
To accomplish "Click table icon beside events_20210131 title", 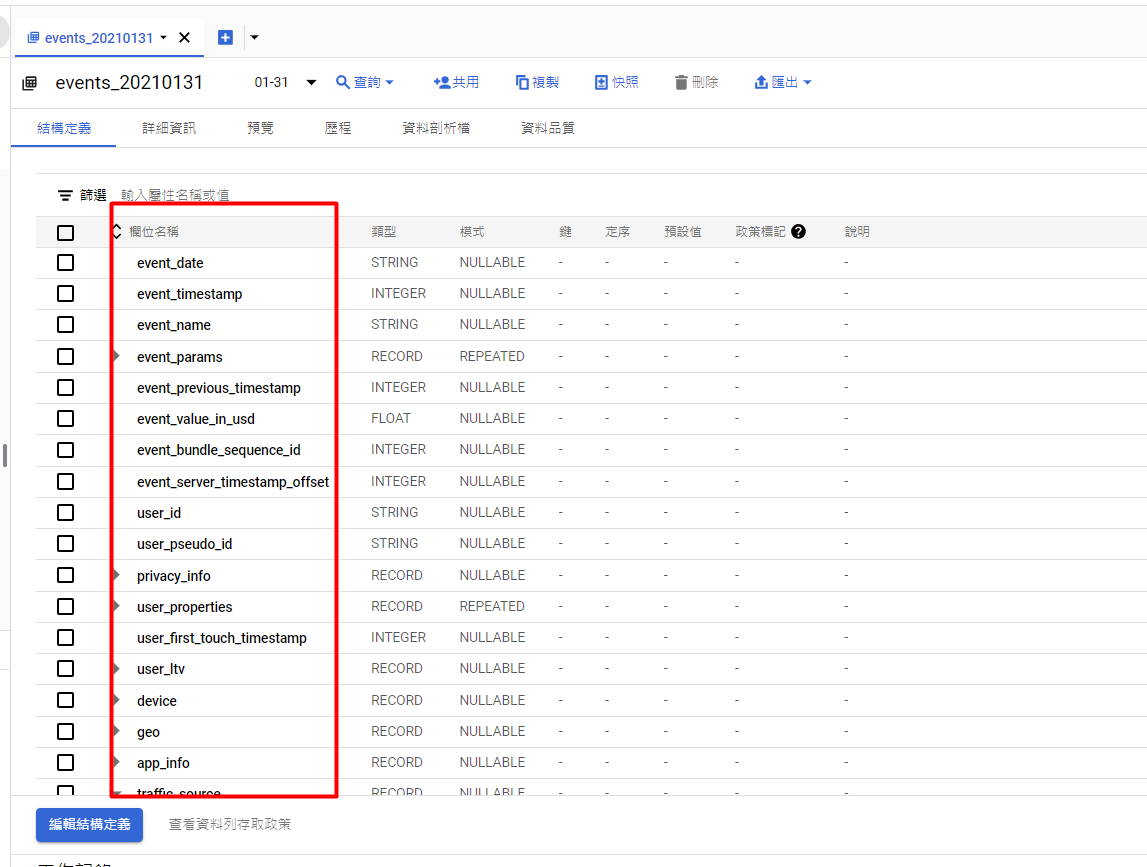I will click(x=30, y=83).
